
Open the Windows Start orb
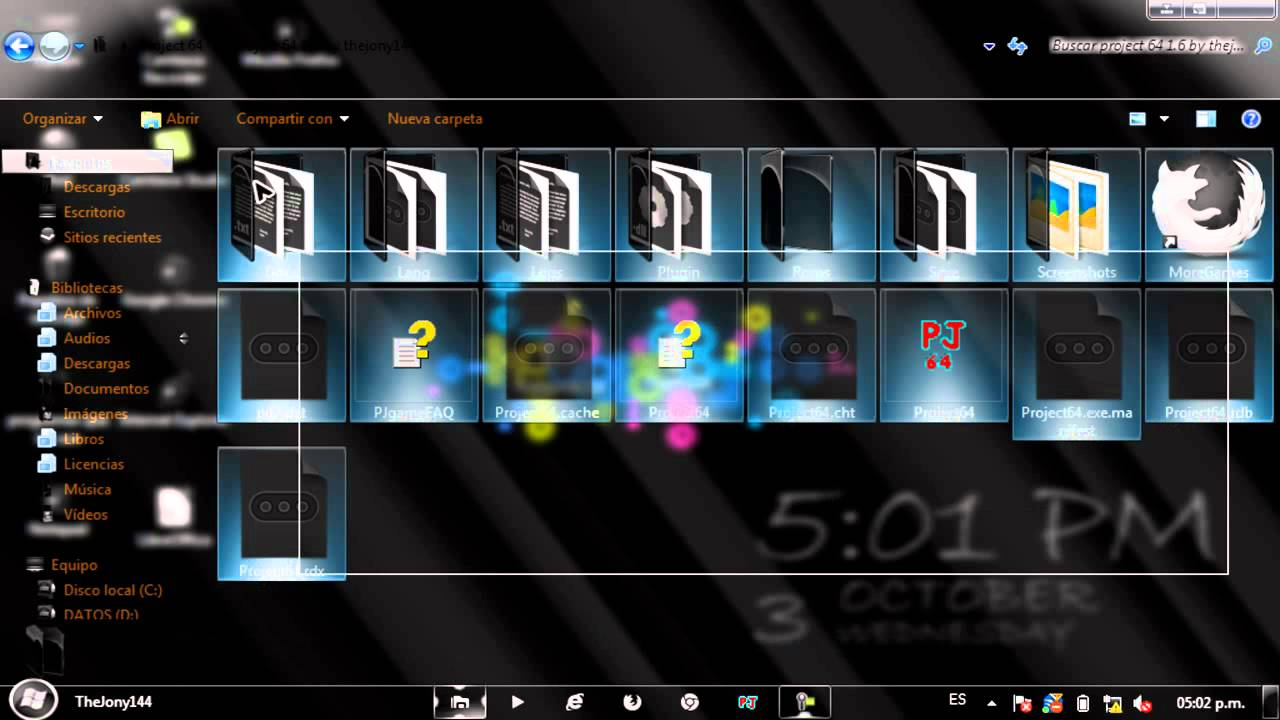[32, 701]
